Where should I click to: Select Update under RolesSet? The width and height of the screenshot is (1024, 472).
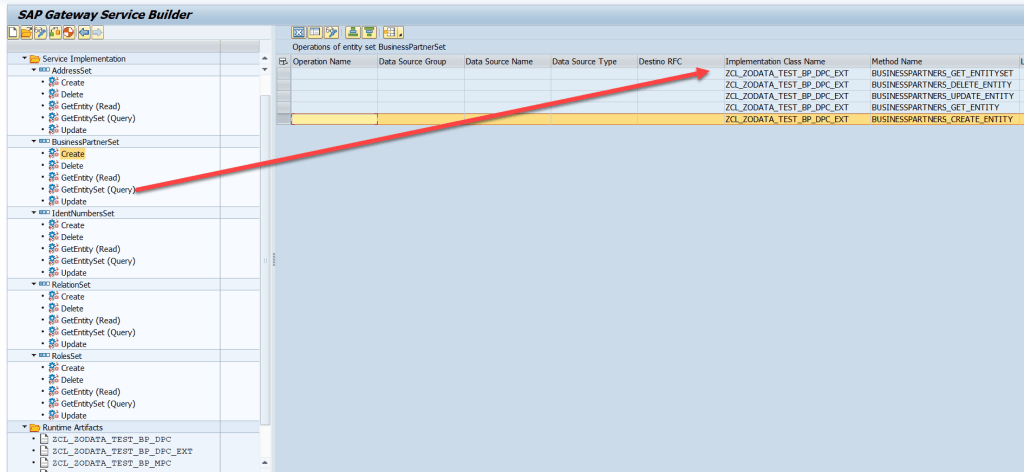[x=73, y=415]
